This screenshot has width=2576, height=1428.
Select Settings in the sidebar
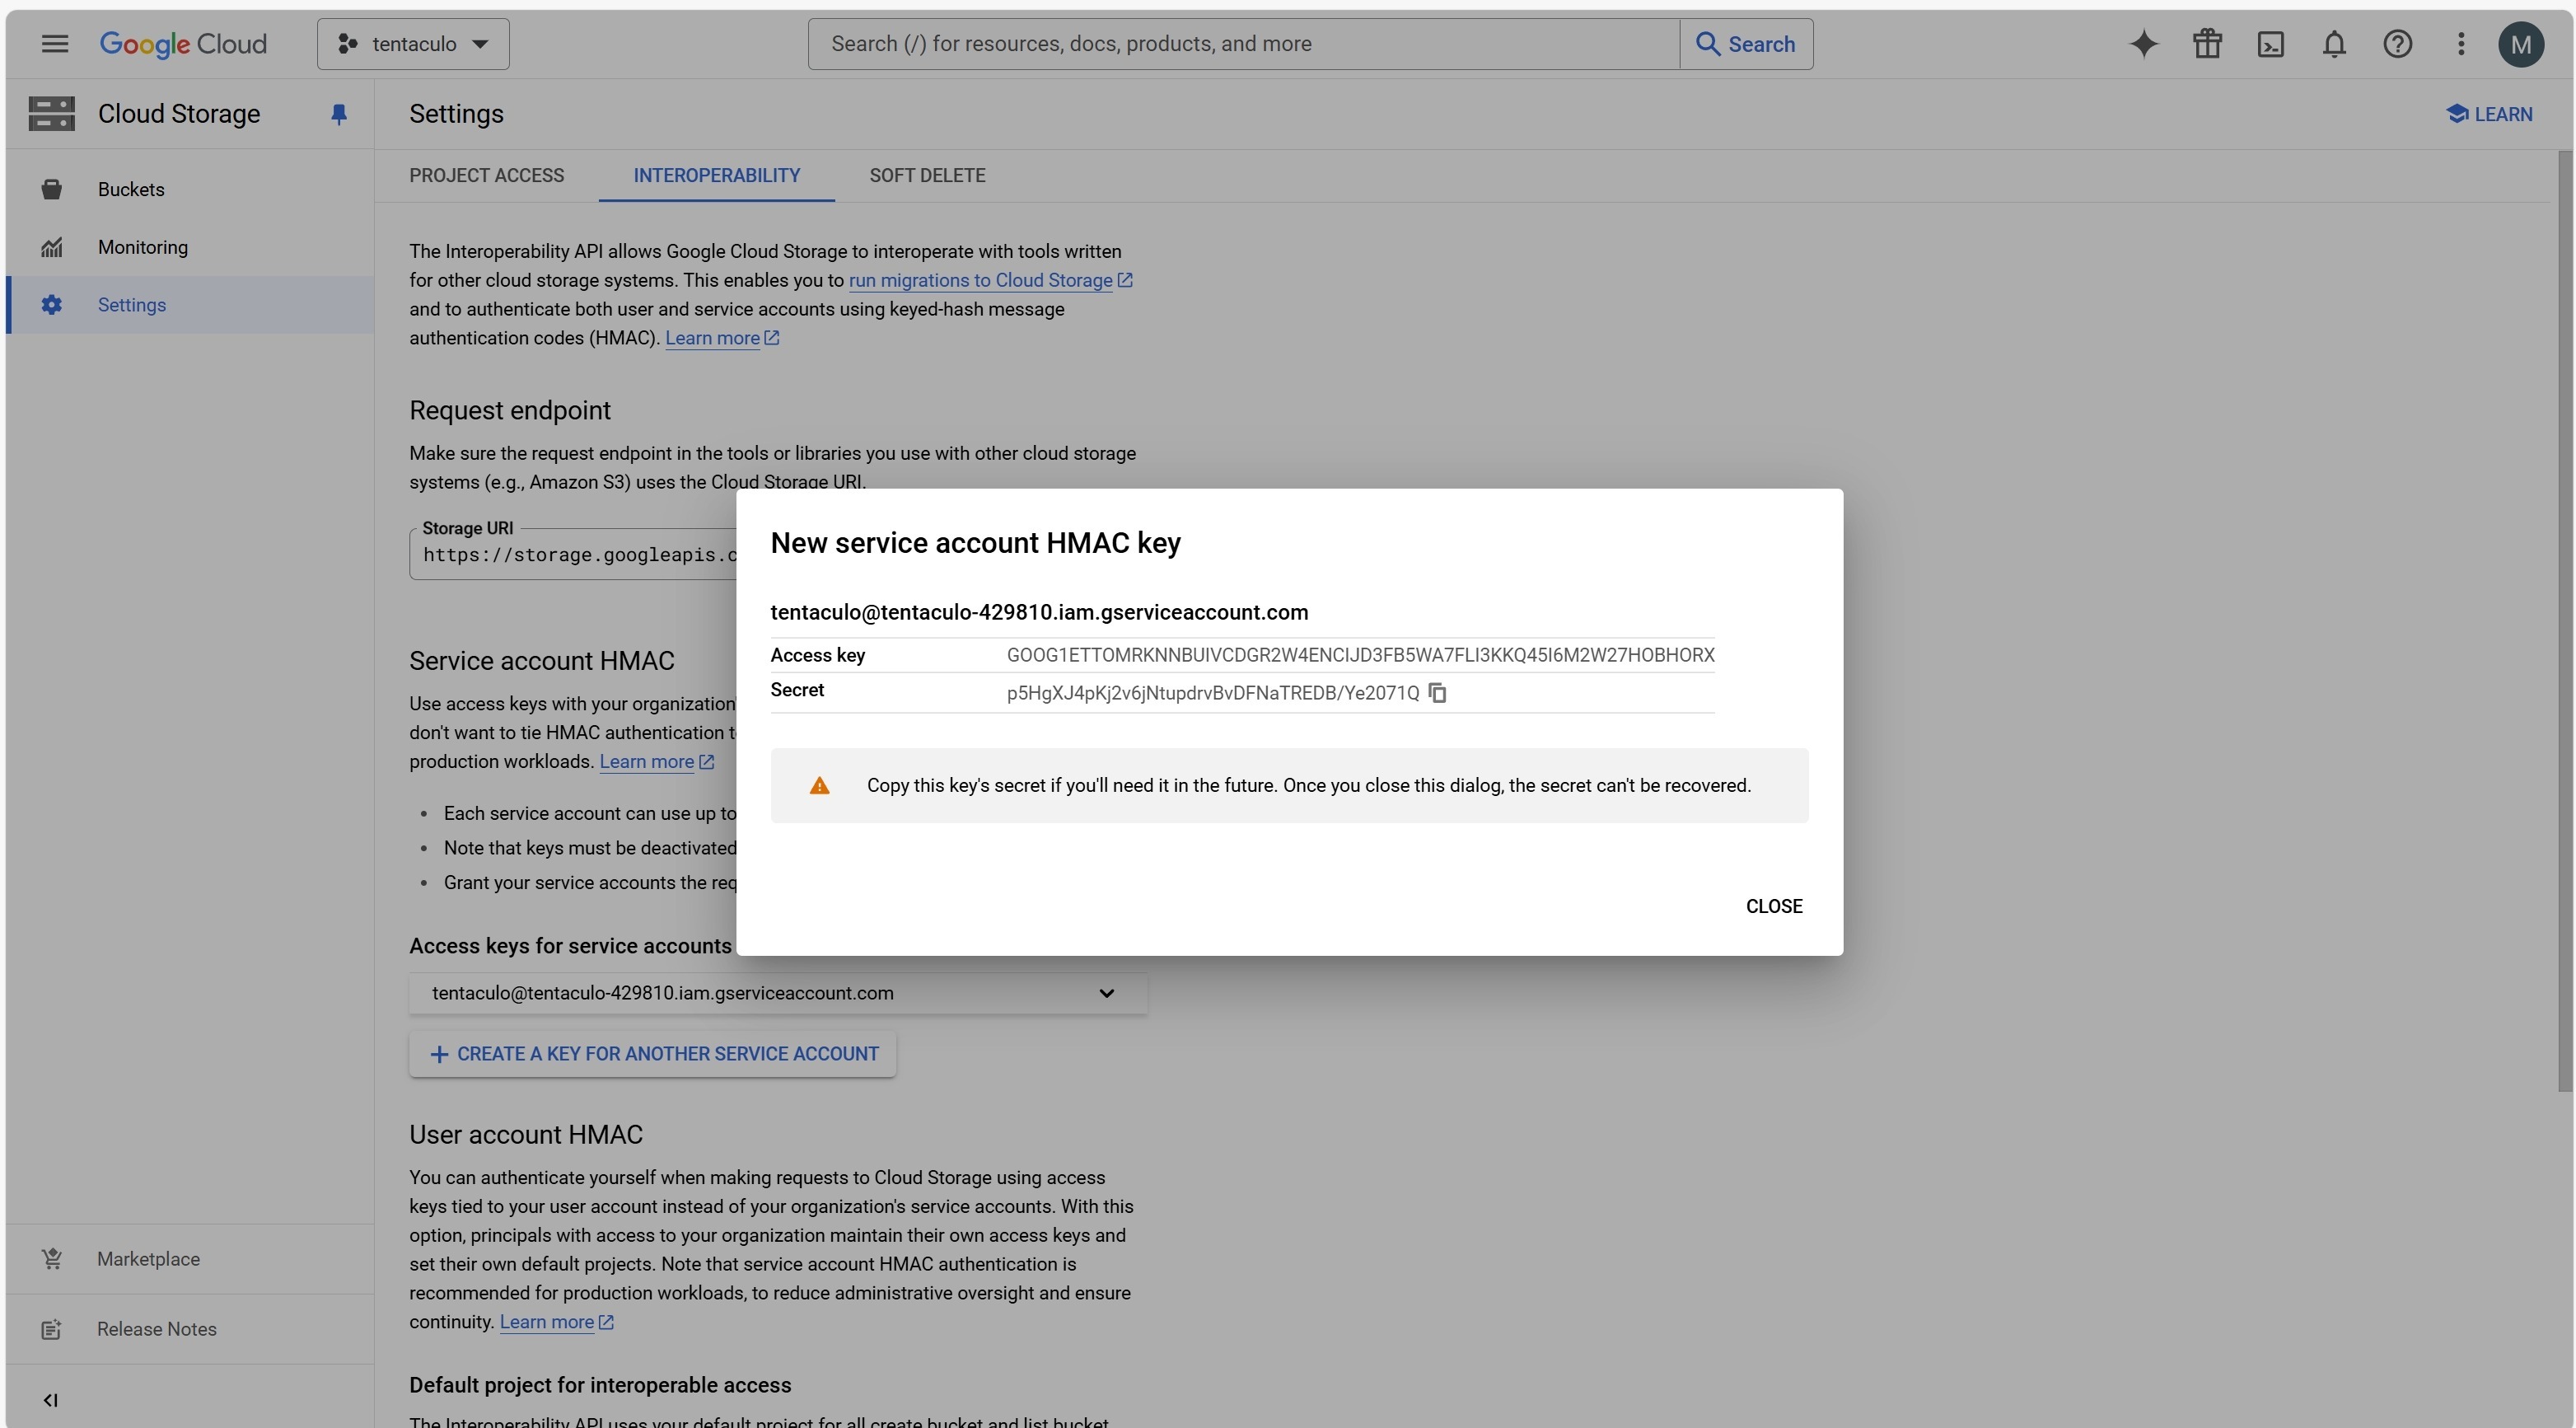(x=190, y=305)
